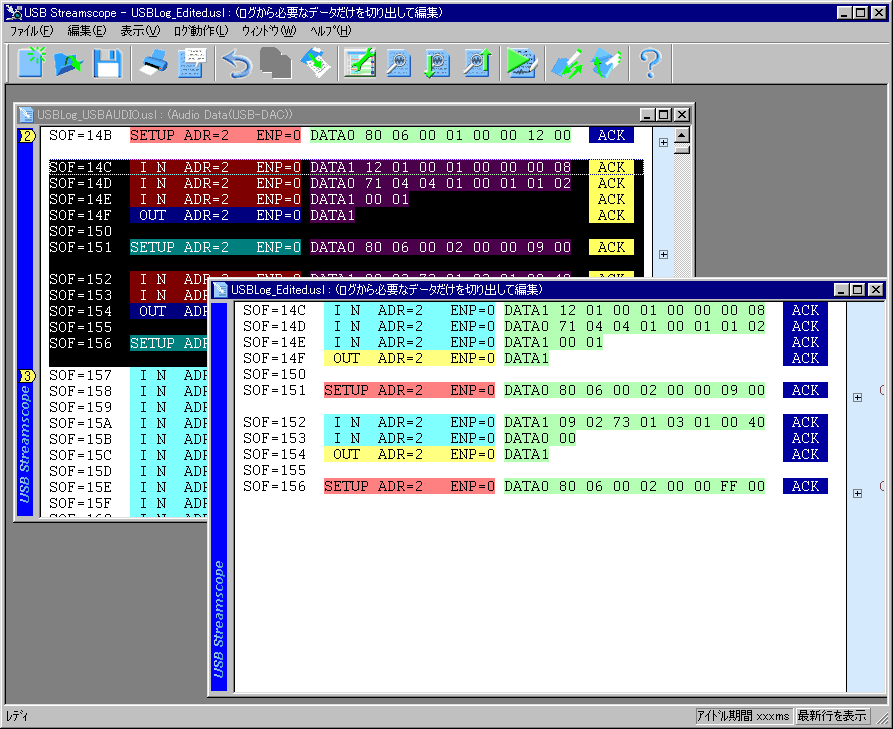
Task: Open the 編集(E) menu
Action: point(87,31)
